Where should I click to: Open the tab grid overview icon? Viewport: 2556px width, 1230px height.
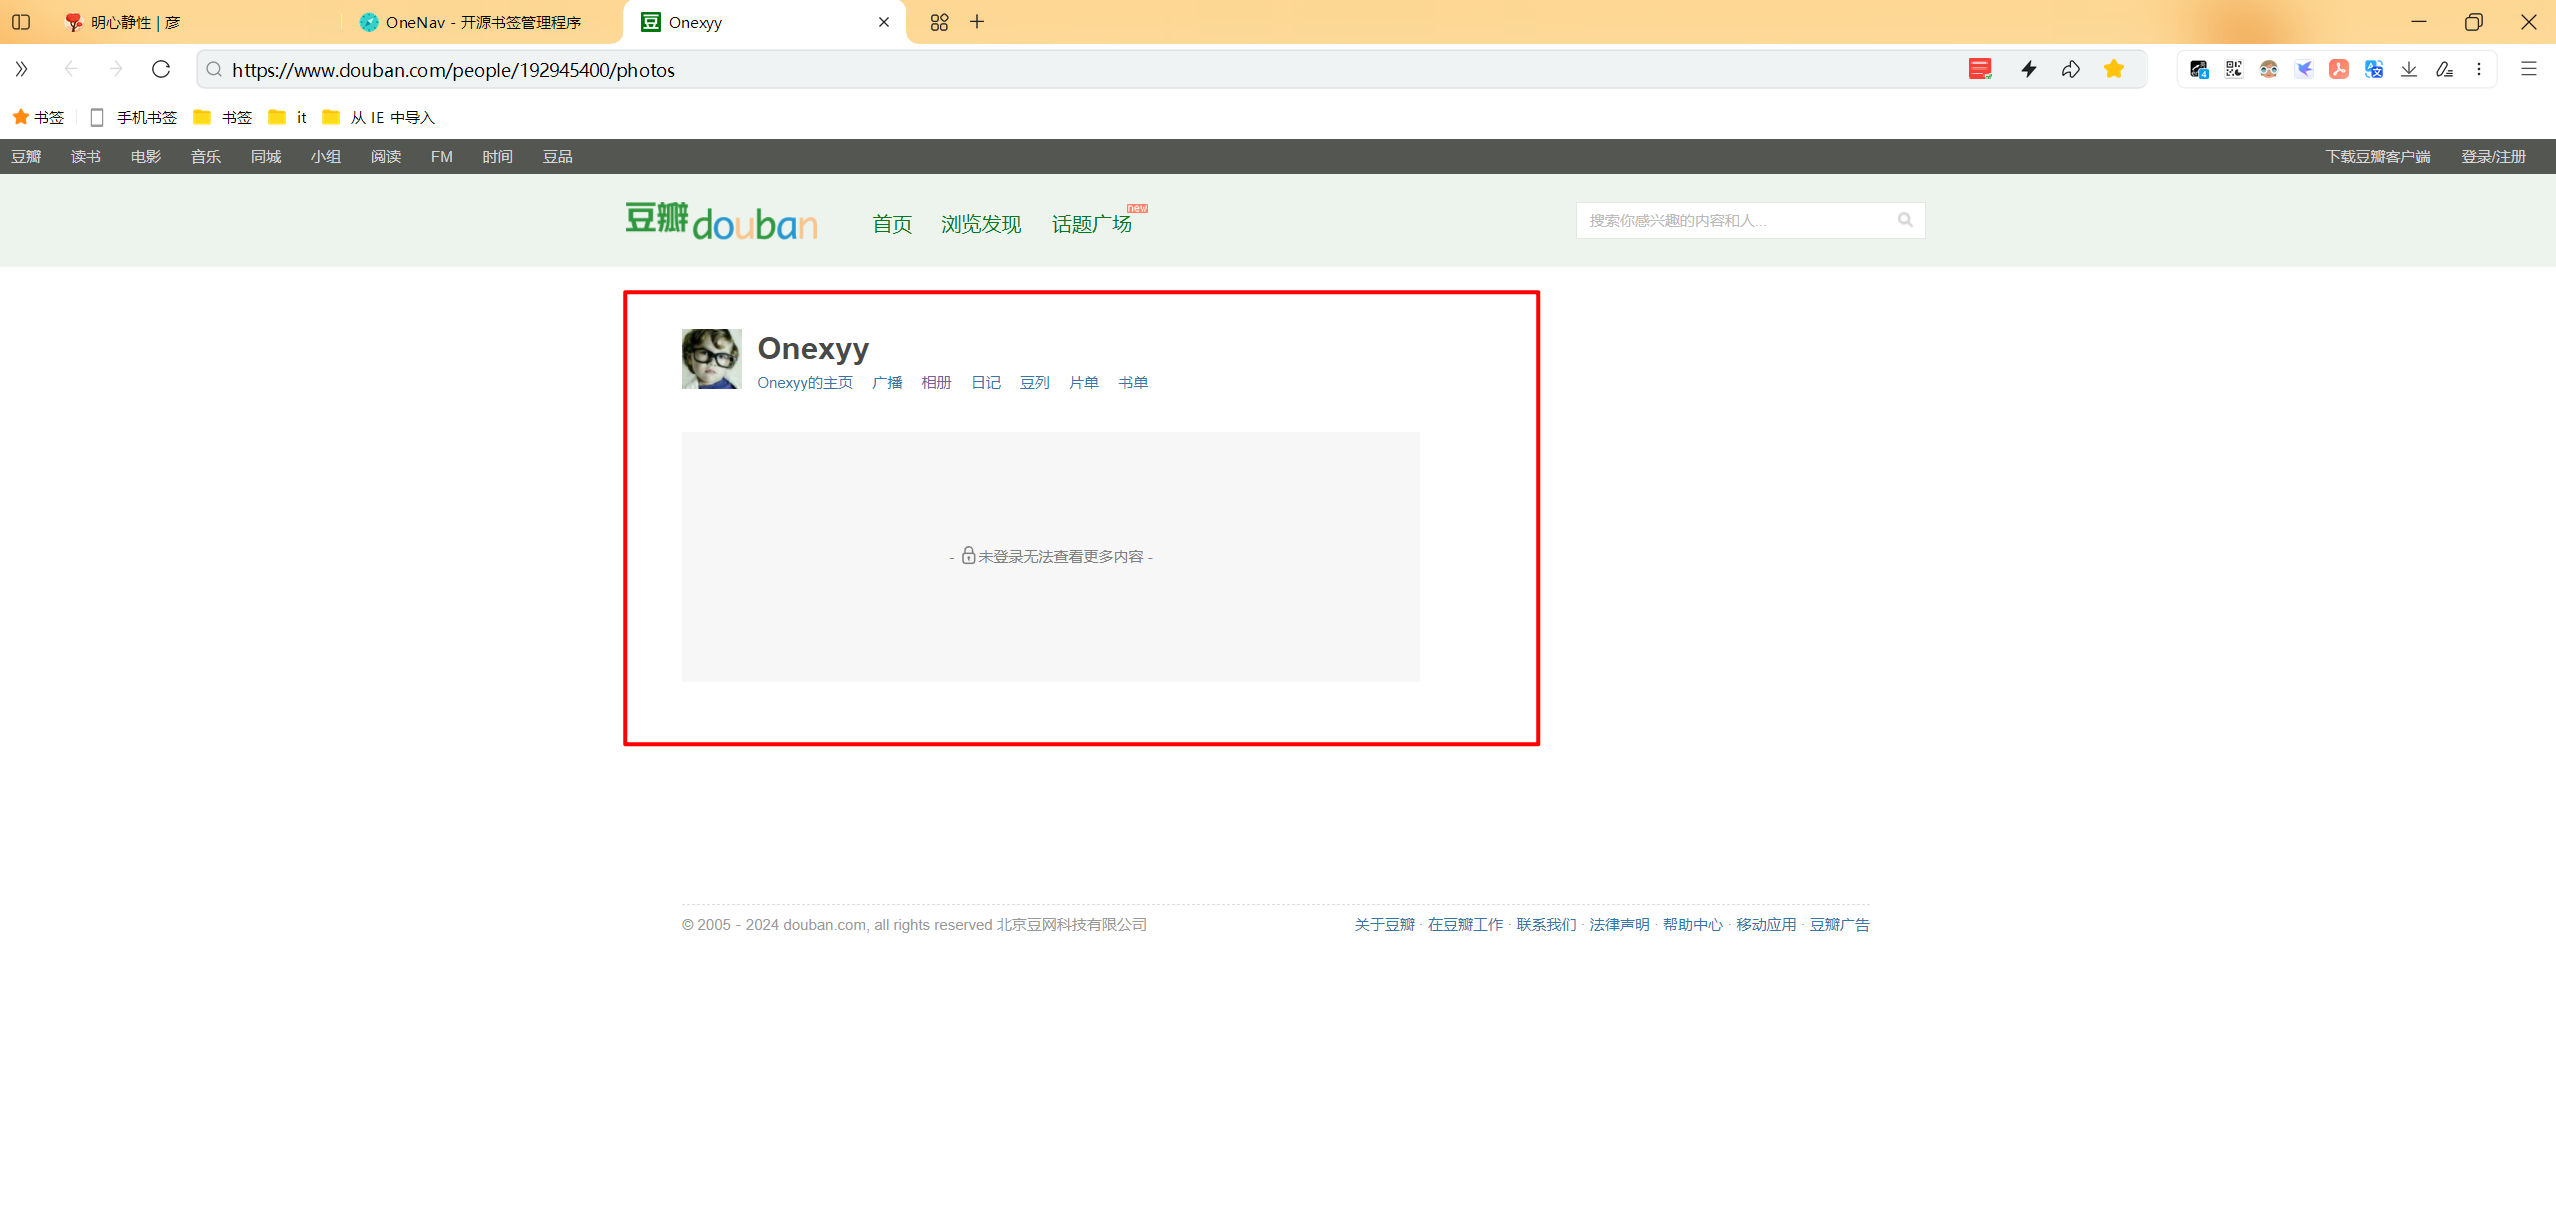pos(939,22)
